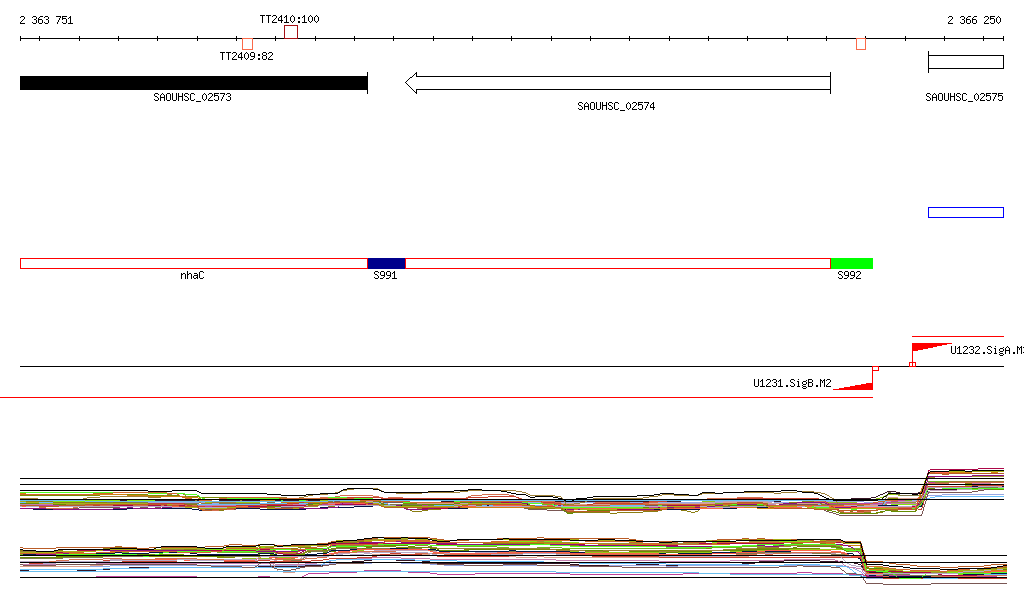The width and height of the screenshot is (1024, 611).
Task: Click the TT2410:100 terminator box
Action: tap(291, 32)
